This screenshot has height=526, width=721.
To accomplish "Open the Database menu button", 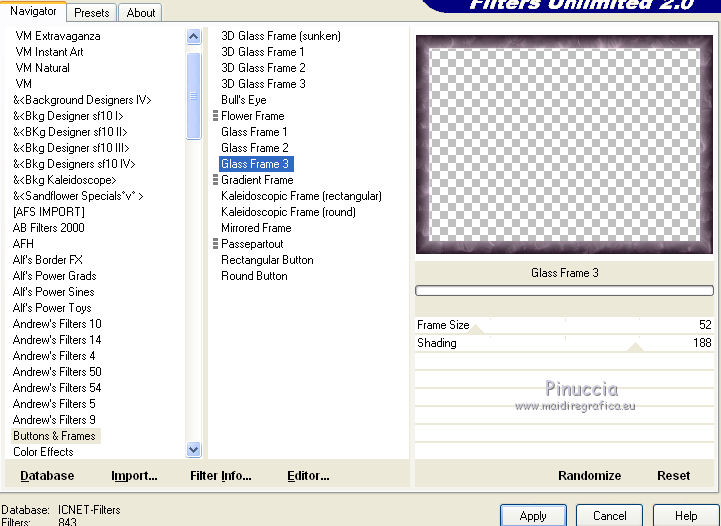I will [47, 475].
